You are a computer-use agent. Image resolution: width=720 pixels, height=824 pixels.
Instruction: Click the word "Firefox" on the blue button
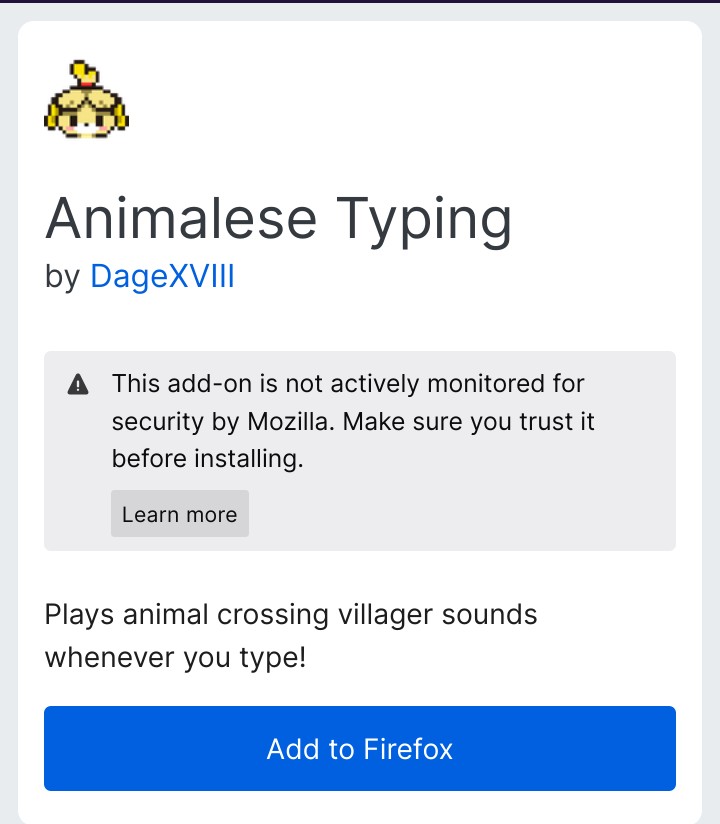(408, 749)
